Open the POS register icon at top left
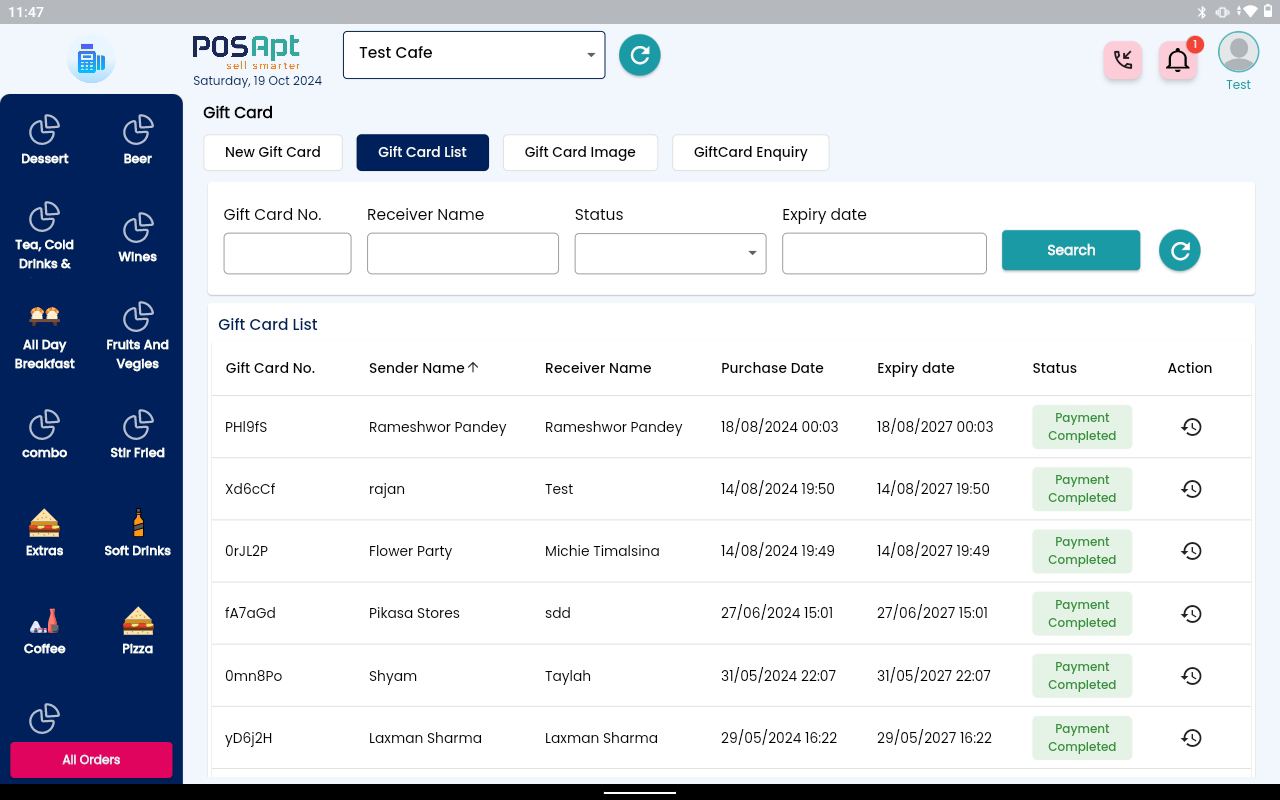This screenshot has width=1280, height=800. click(x=91, y=60)
